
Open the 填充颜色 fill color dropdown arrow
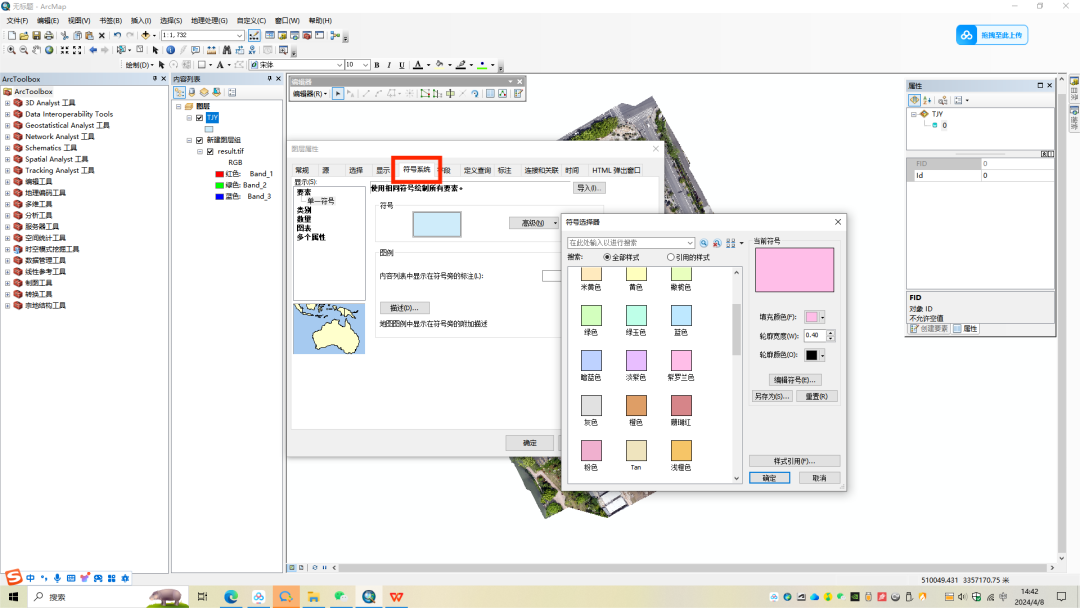click(822, 317)
